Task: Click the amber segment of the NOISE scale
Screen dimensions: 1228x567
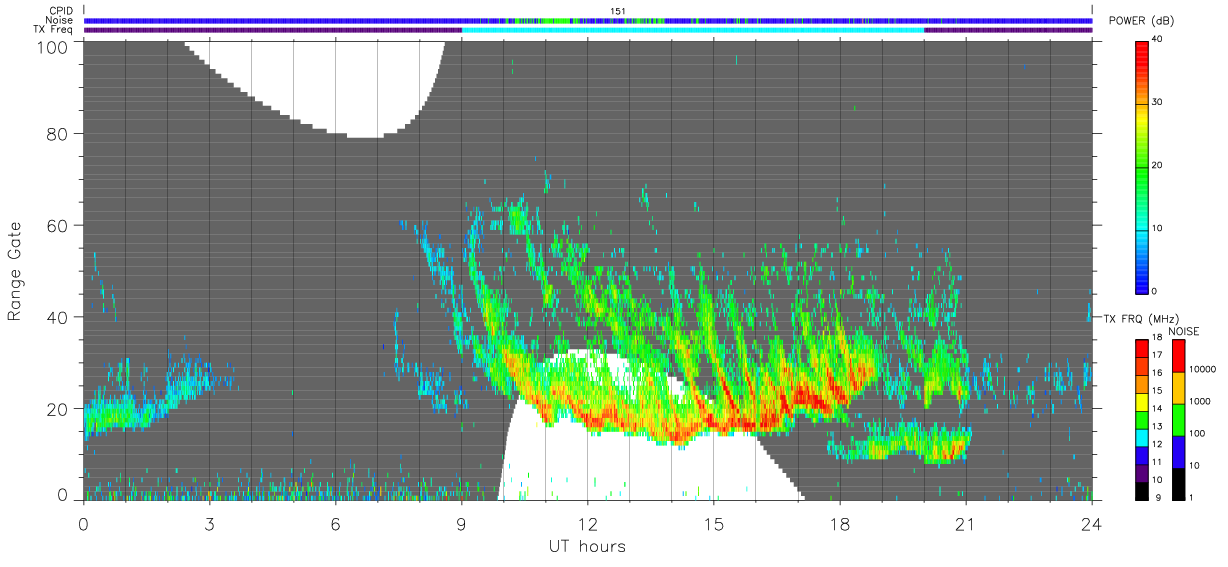Action: (x=1178, y=388)
